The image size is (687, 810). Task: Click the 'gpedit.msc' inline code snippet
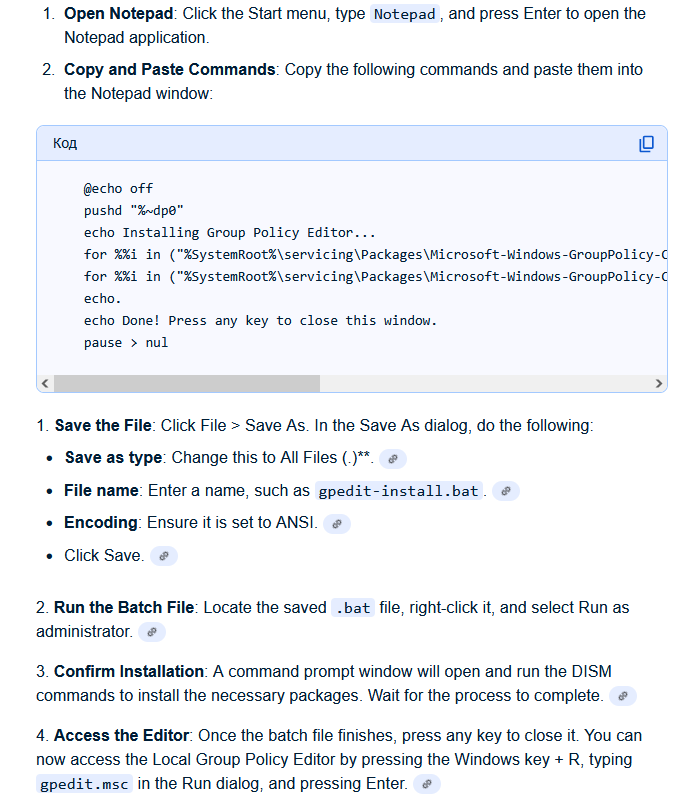point(84,784)
